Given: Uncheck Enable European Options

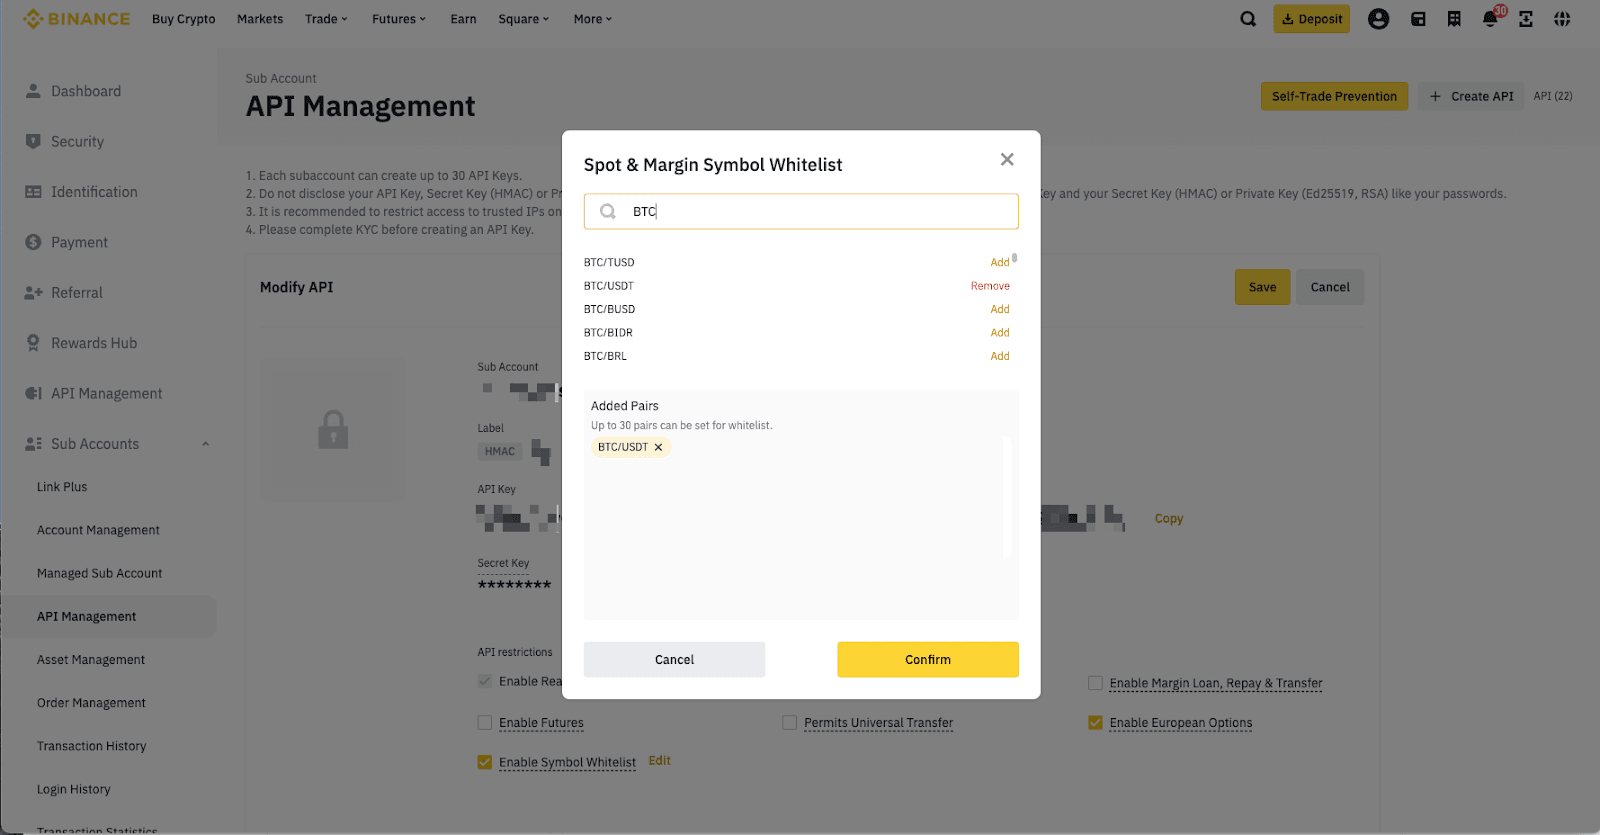Looking at the screenshot, I should pos(1095,722).
